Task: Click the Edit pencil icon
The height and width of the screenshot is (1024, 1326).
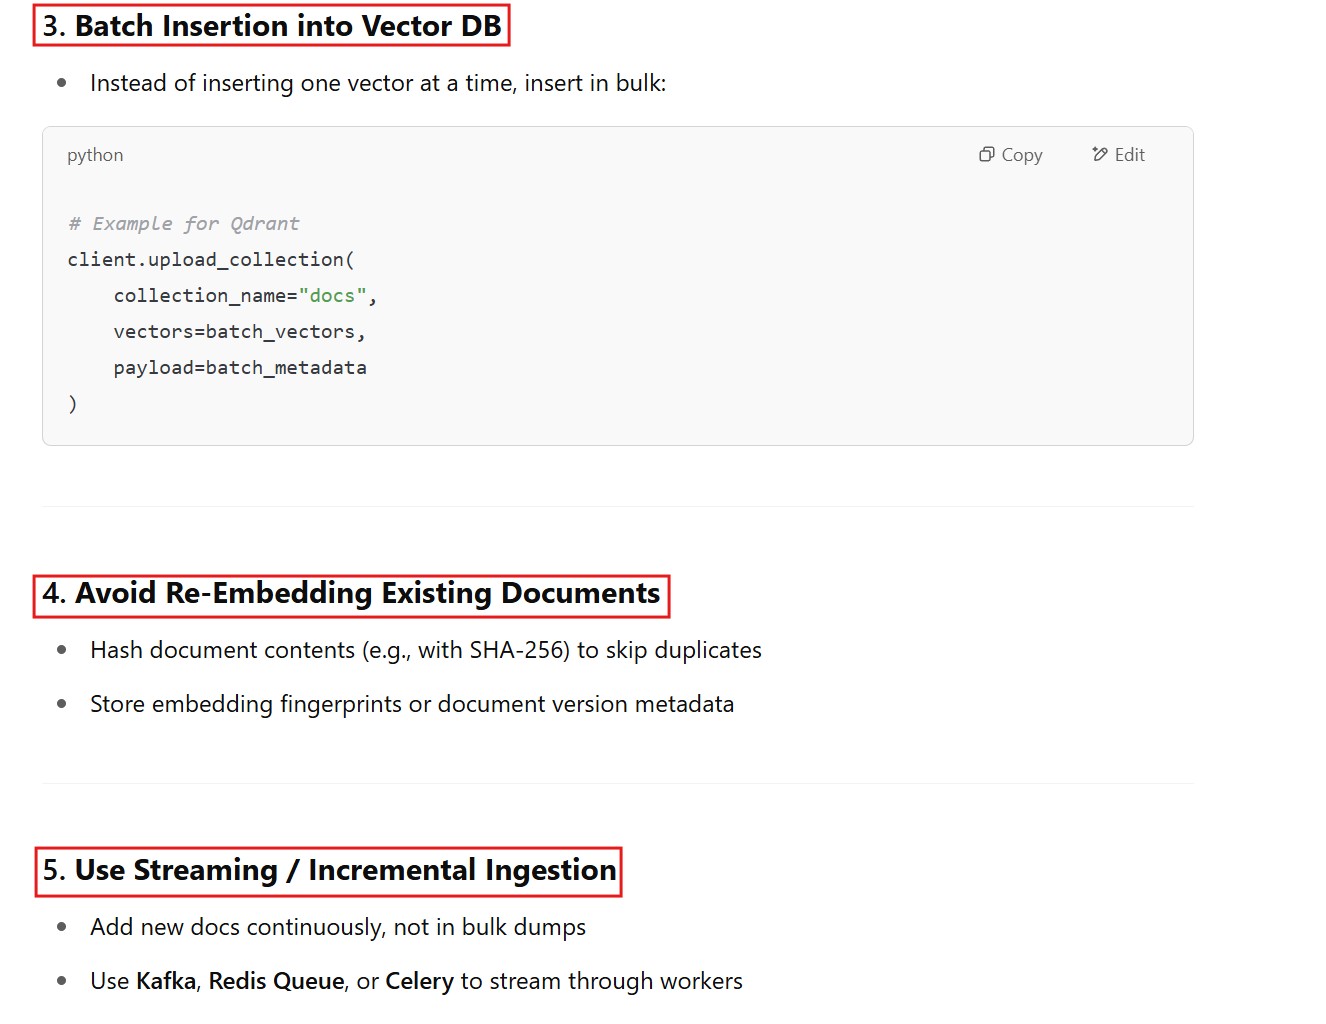Action: [x=1100, y=154]
